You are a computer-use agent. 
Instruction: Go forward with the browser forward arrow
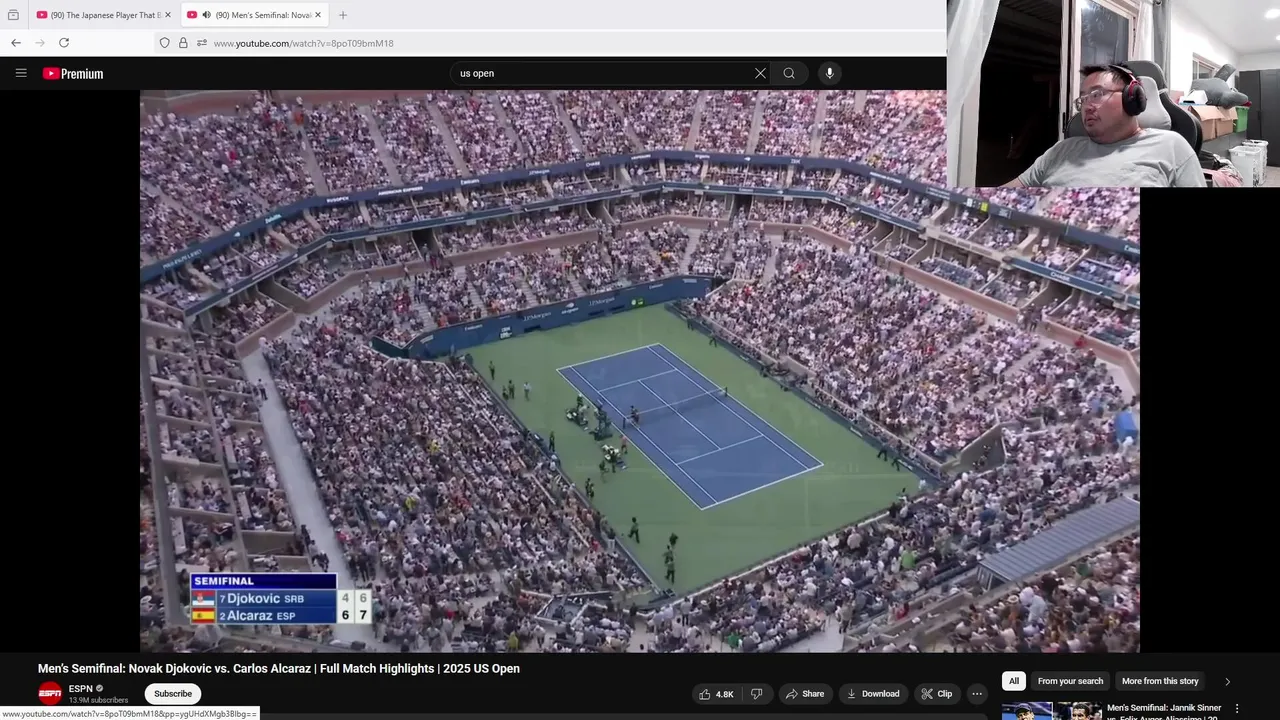point(40,43)
